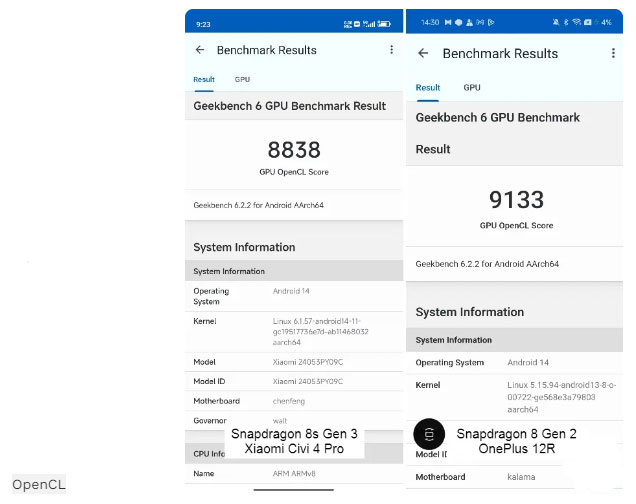Image resolution: width=636 pixels, height=504 pixels.
Task: Click battery icon in left status bar
Action: click(x=384, y=24)
